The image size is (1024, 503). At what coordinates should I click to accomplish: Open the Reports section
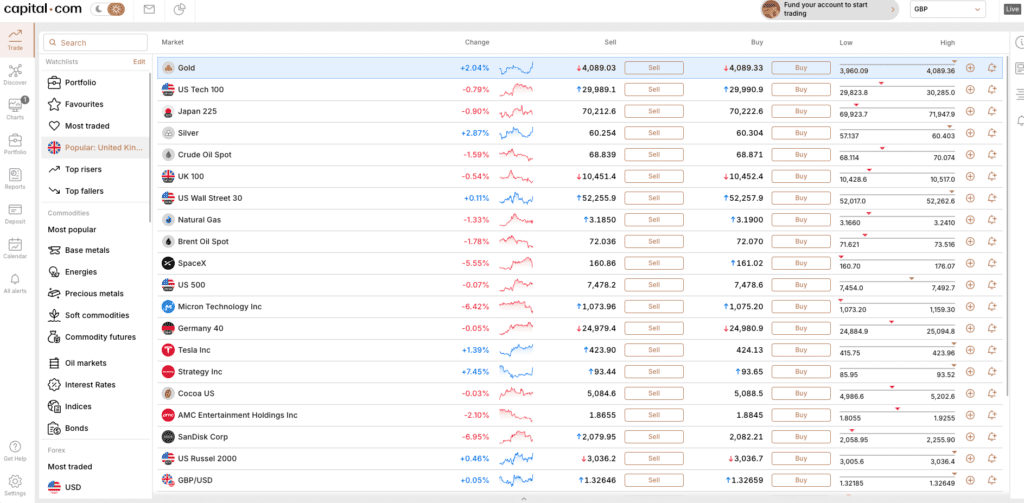[x=15, y=178]
